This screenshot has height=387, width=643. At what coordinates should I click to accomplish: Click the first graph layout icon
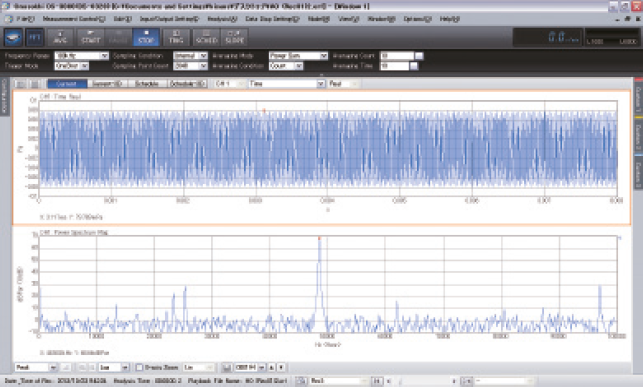[20, 84]
